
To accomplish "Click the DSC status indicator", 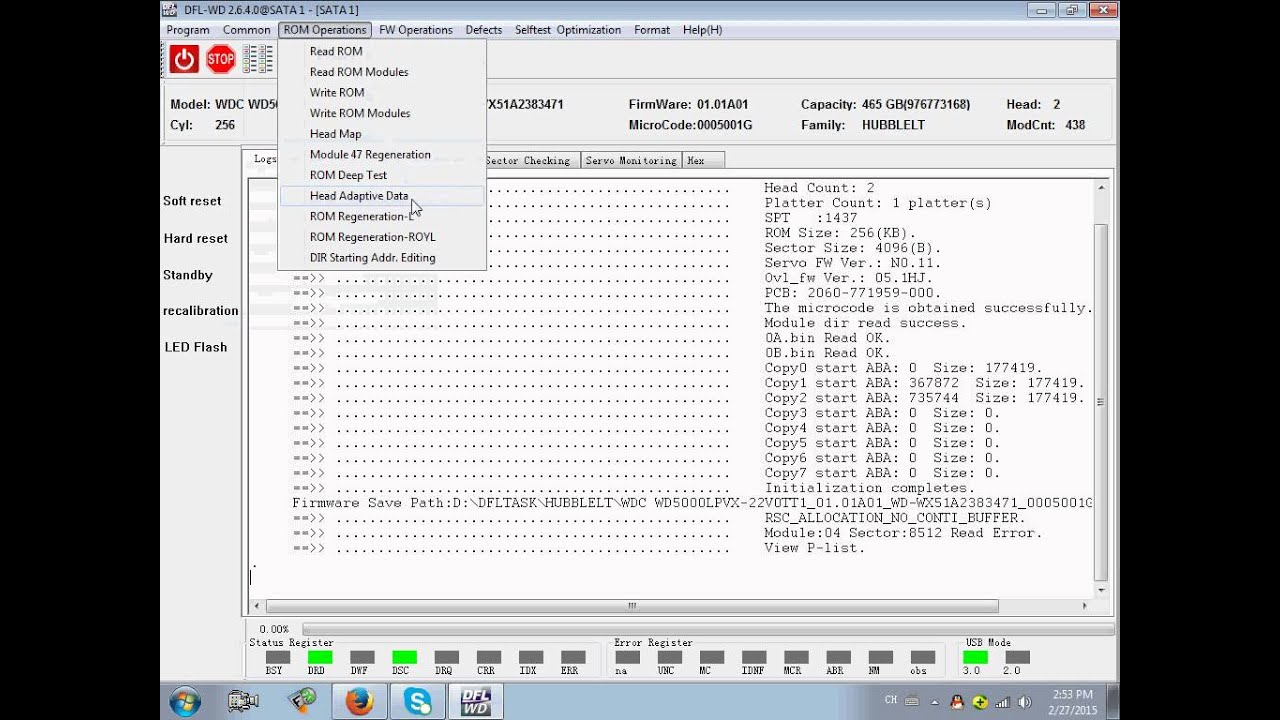I will click(404, 657).
